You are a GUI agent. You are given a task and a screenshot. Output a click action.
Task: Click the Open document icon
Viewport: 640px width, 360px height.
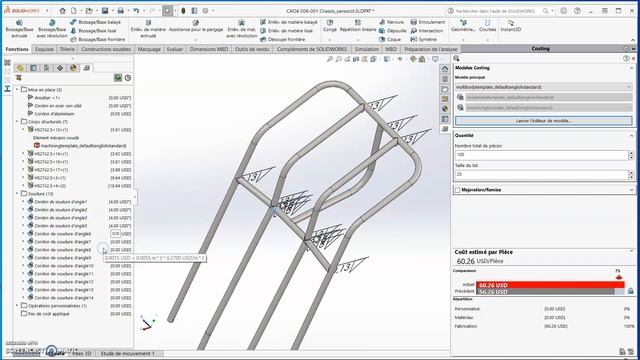89,11
